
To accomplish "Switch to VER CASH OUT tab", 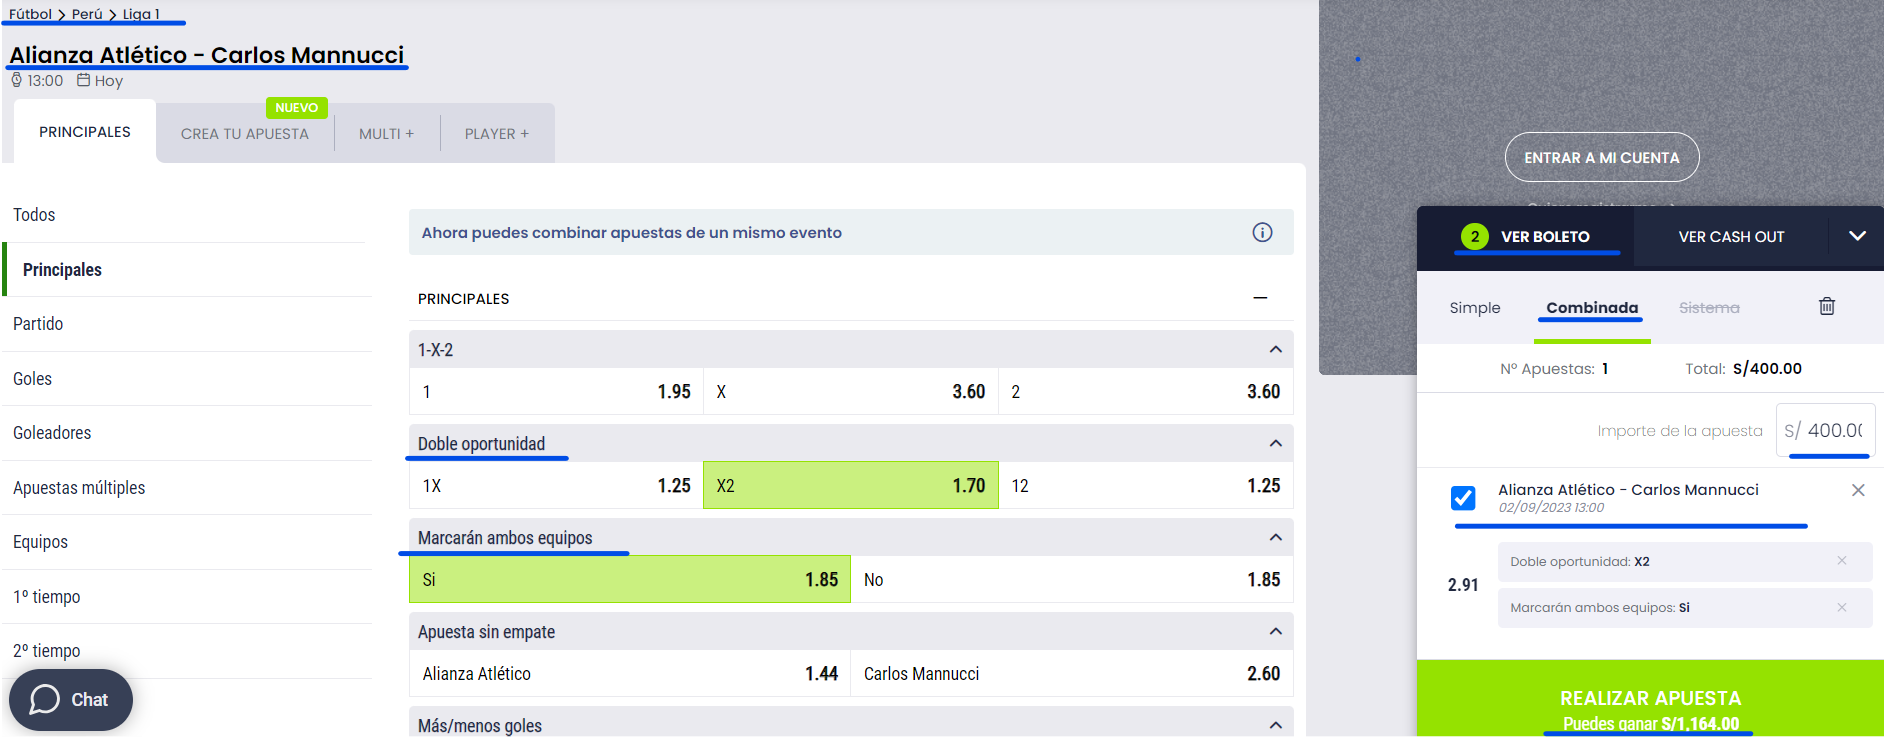I will (1731, 237).
